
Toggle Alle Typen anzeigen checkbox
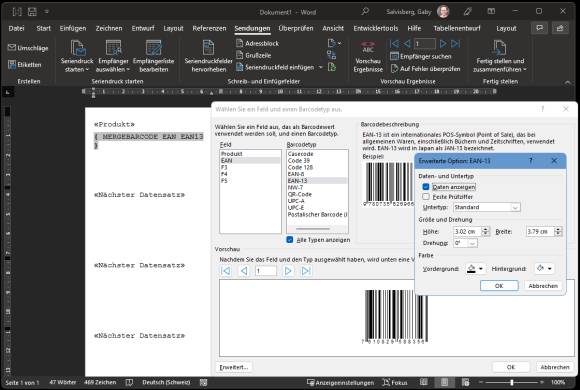290,240
